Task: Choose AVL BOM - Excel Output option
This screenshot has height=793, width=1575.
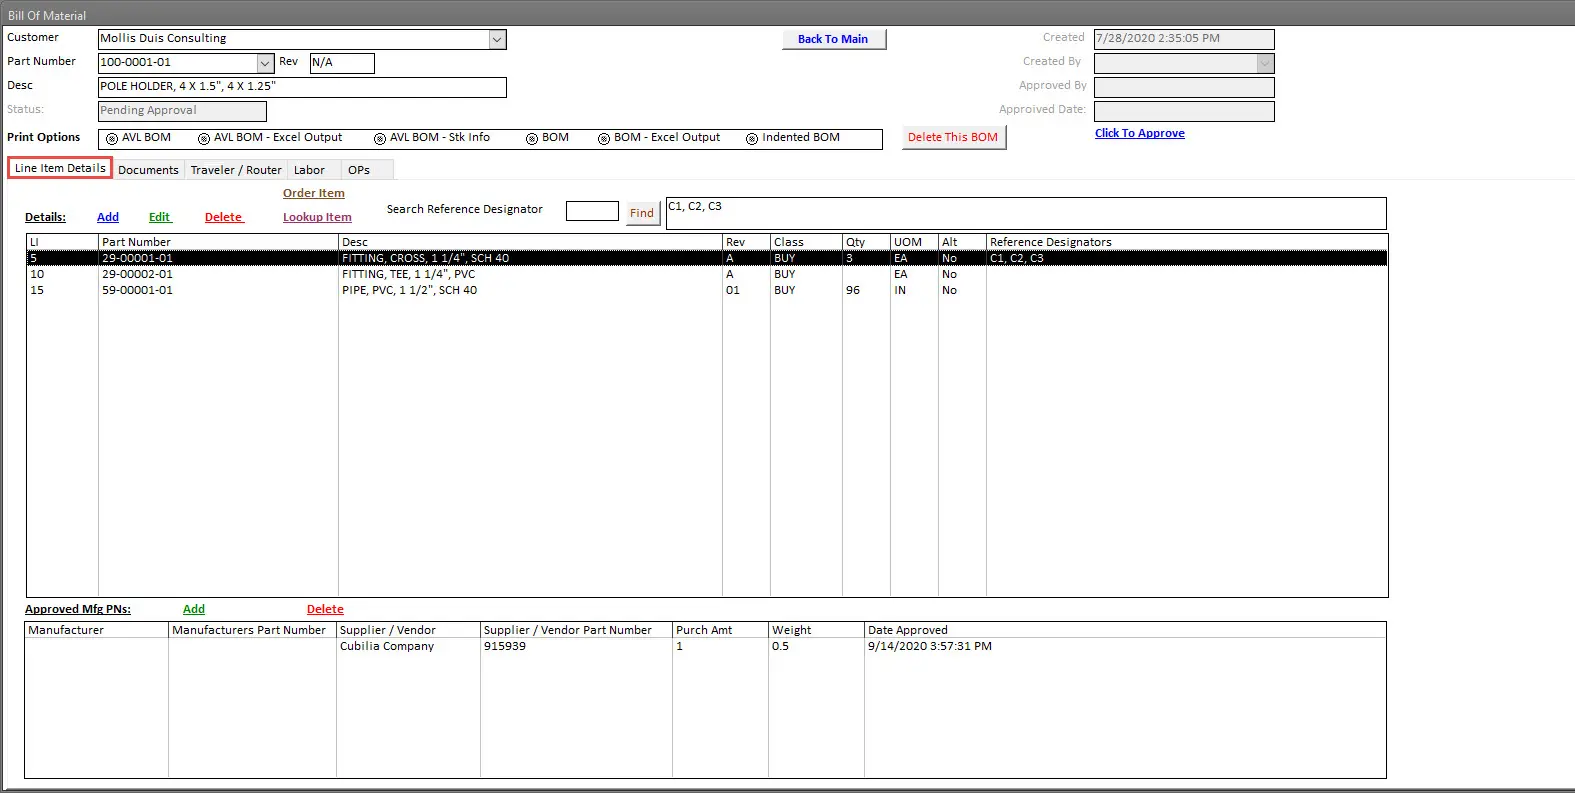Action: (x=204, y=139)
